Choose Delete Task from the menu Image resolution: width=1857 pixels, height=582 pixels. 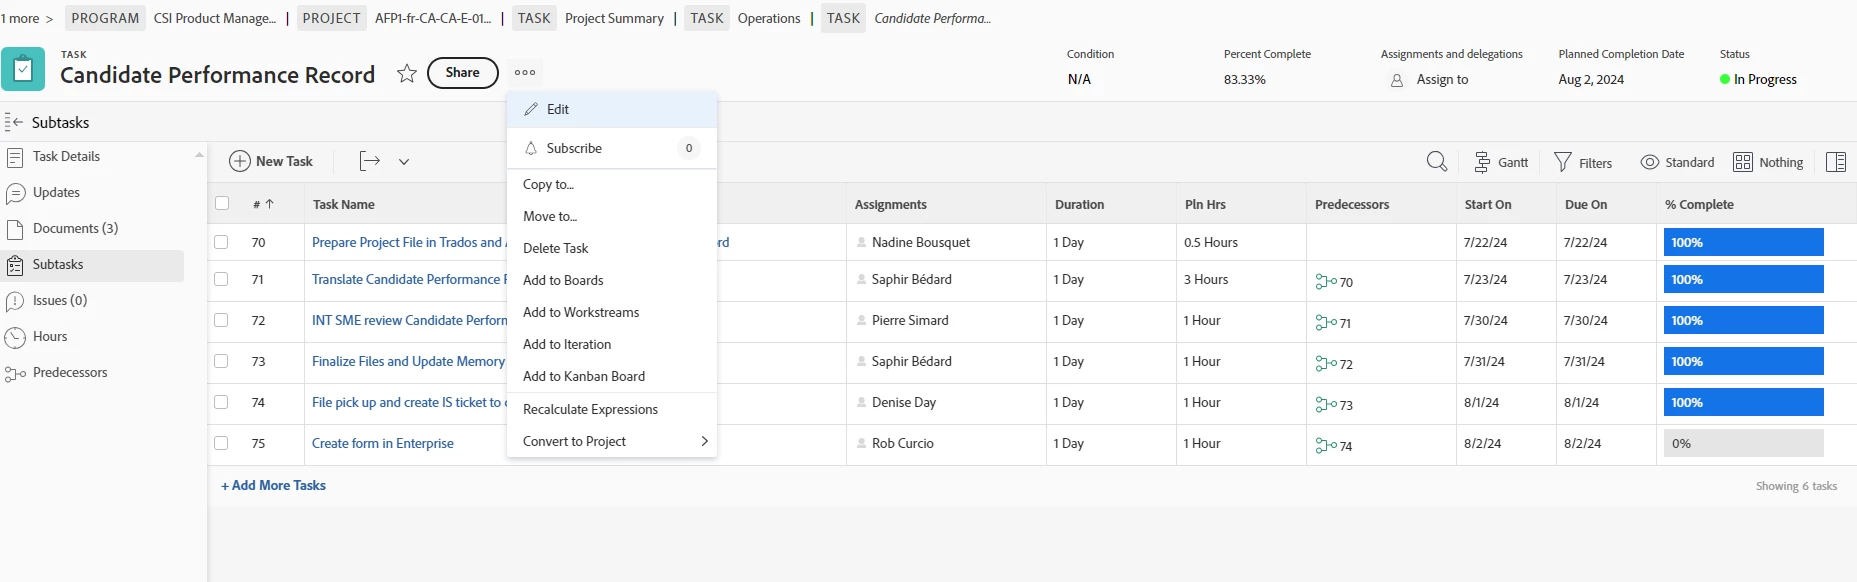[556, 248]
